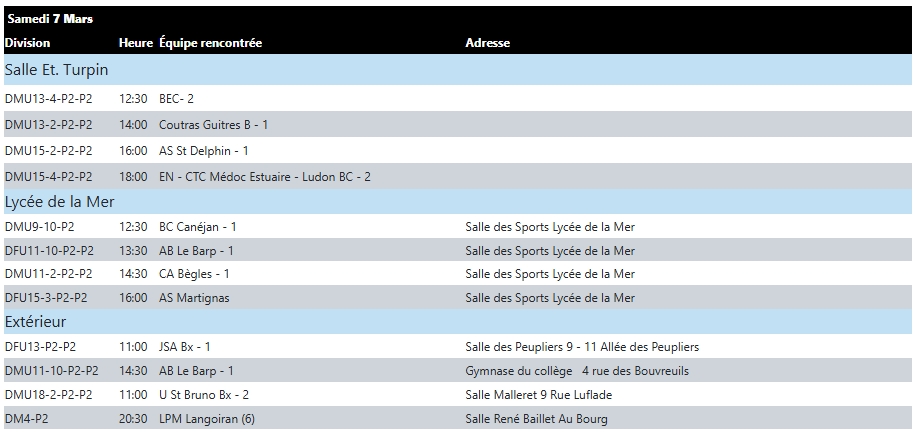The width and height of the screenshot is (918, 437).
Task: Select the CTC Médoc Estuaire - Ludon BC team
Action: [265, 177]
